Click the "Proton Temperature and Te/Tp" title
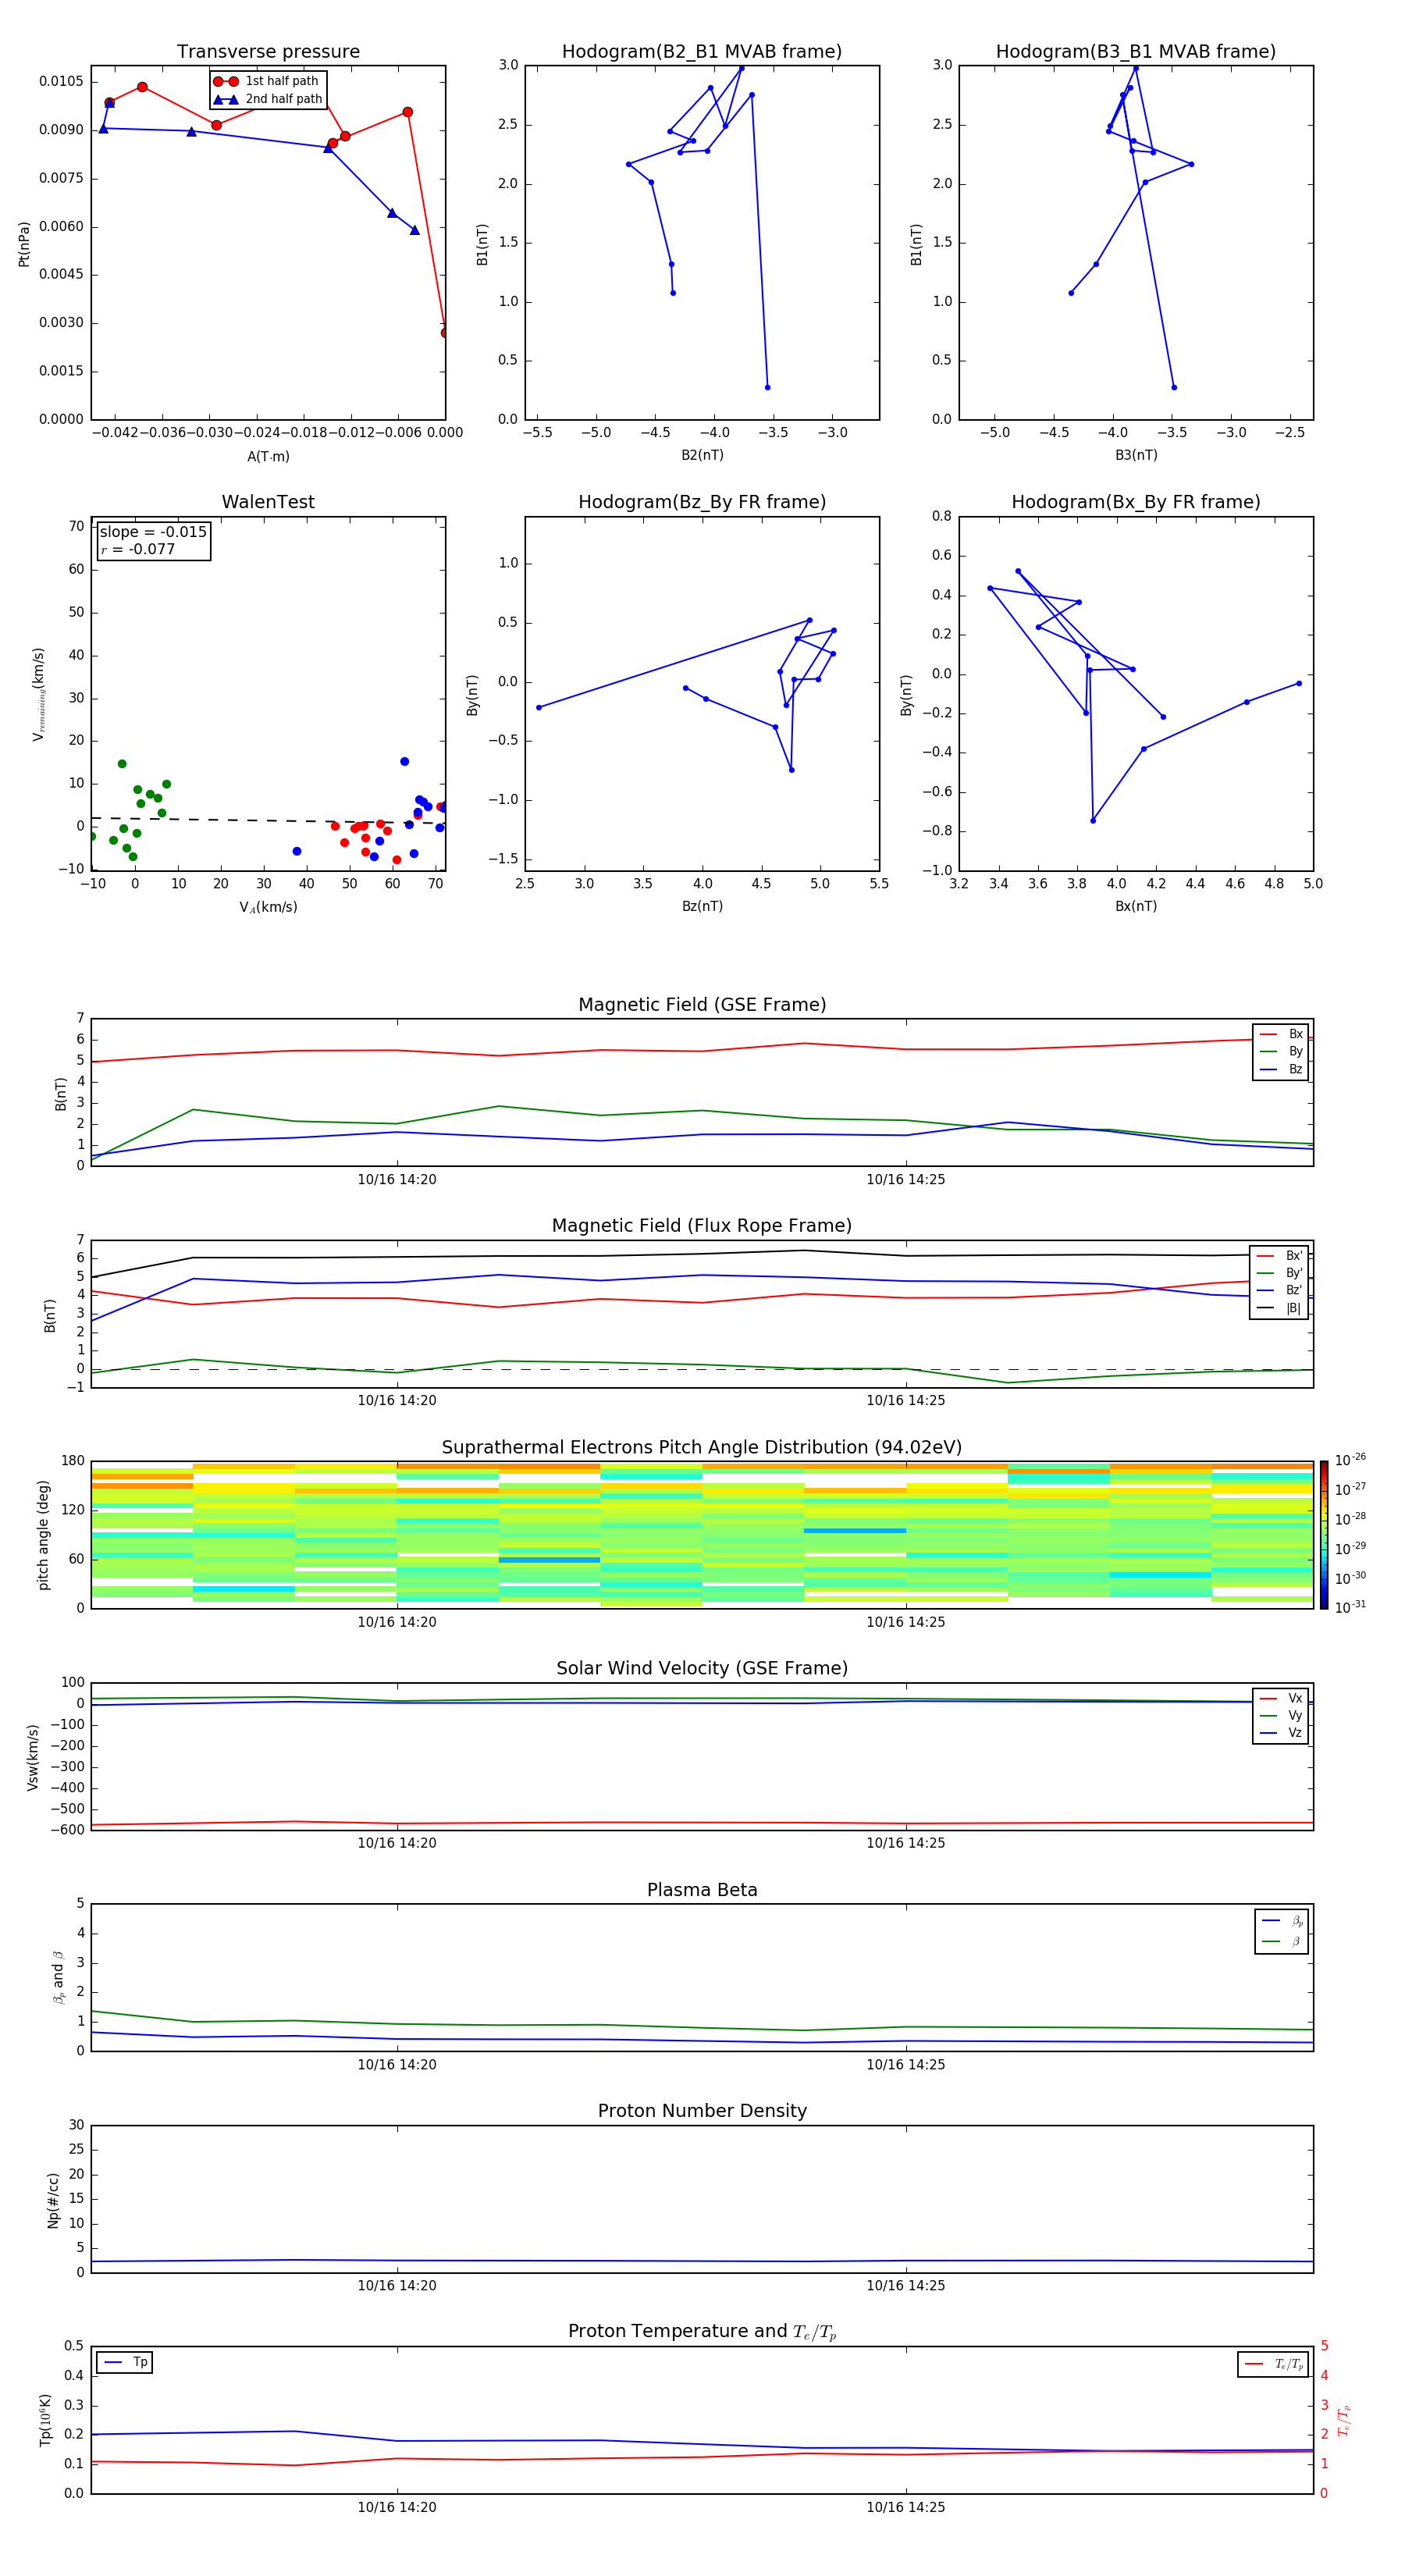Screen dimensions: 1405x2576 tap(702, 2332)
